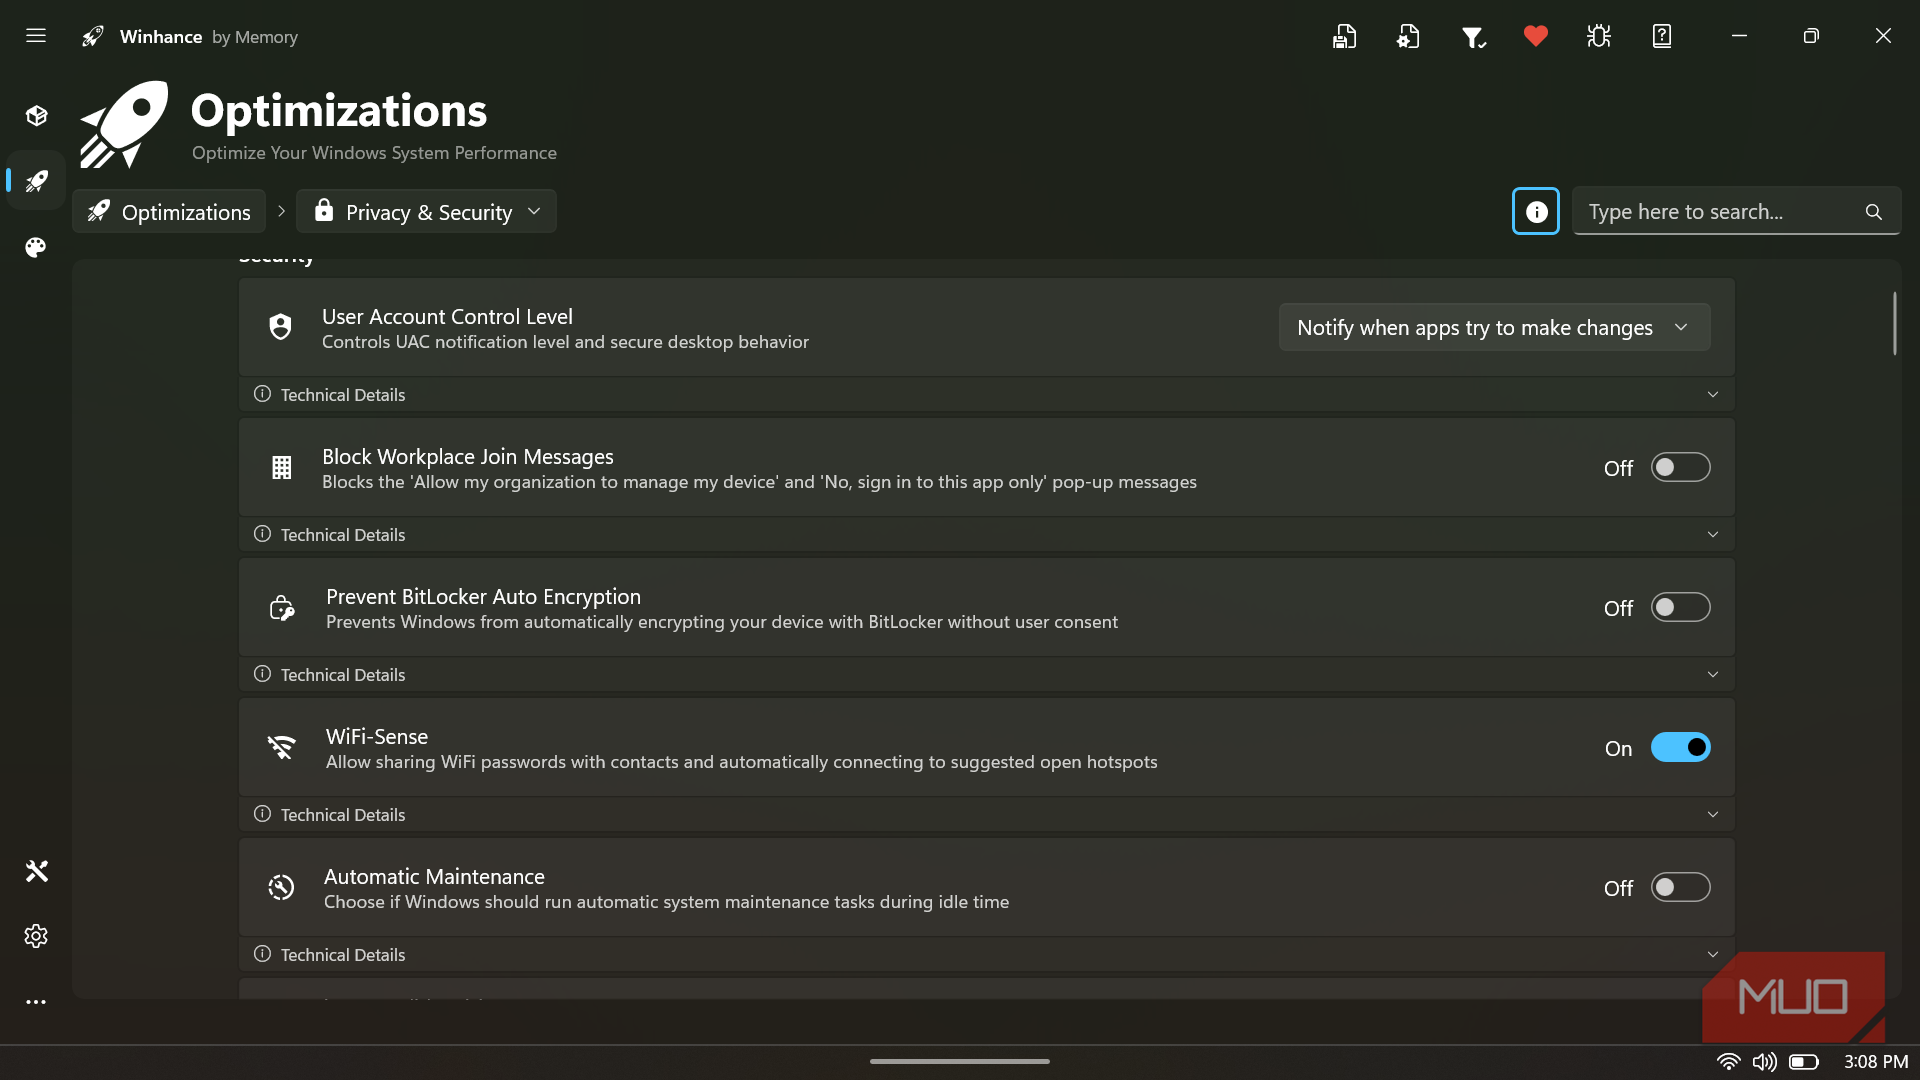
Task: Enable Prevent BitLocker Auto Encryption toggle
Action: (x=1680, y=607)
